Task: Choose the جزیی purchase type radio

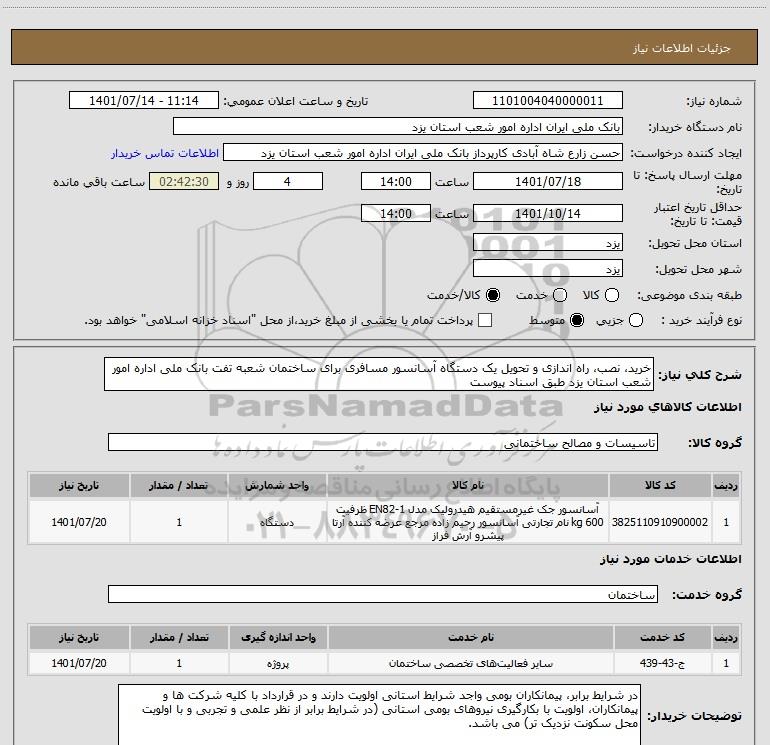Action: pos(636,321)
